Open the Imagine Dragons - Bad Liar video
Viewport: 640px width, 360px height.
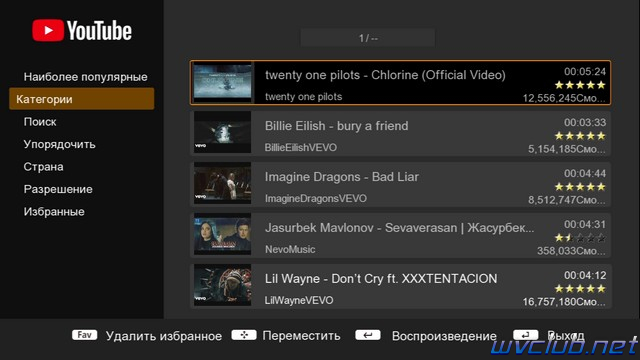[x=400, y=184]
